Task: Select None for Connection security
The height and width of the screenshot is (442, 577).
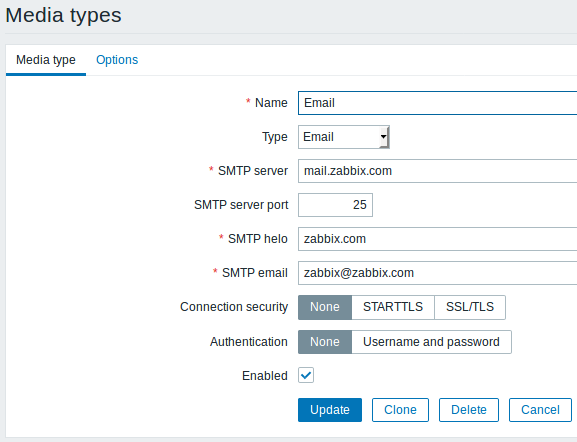Action: coord(325,307)
